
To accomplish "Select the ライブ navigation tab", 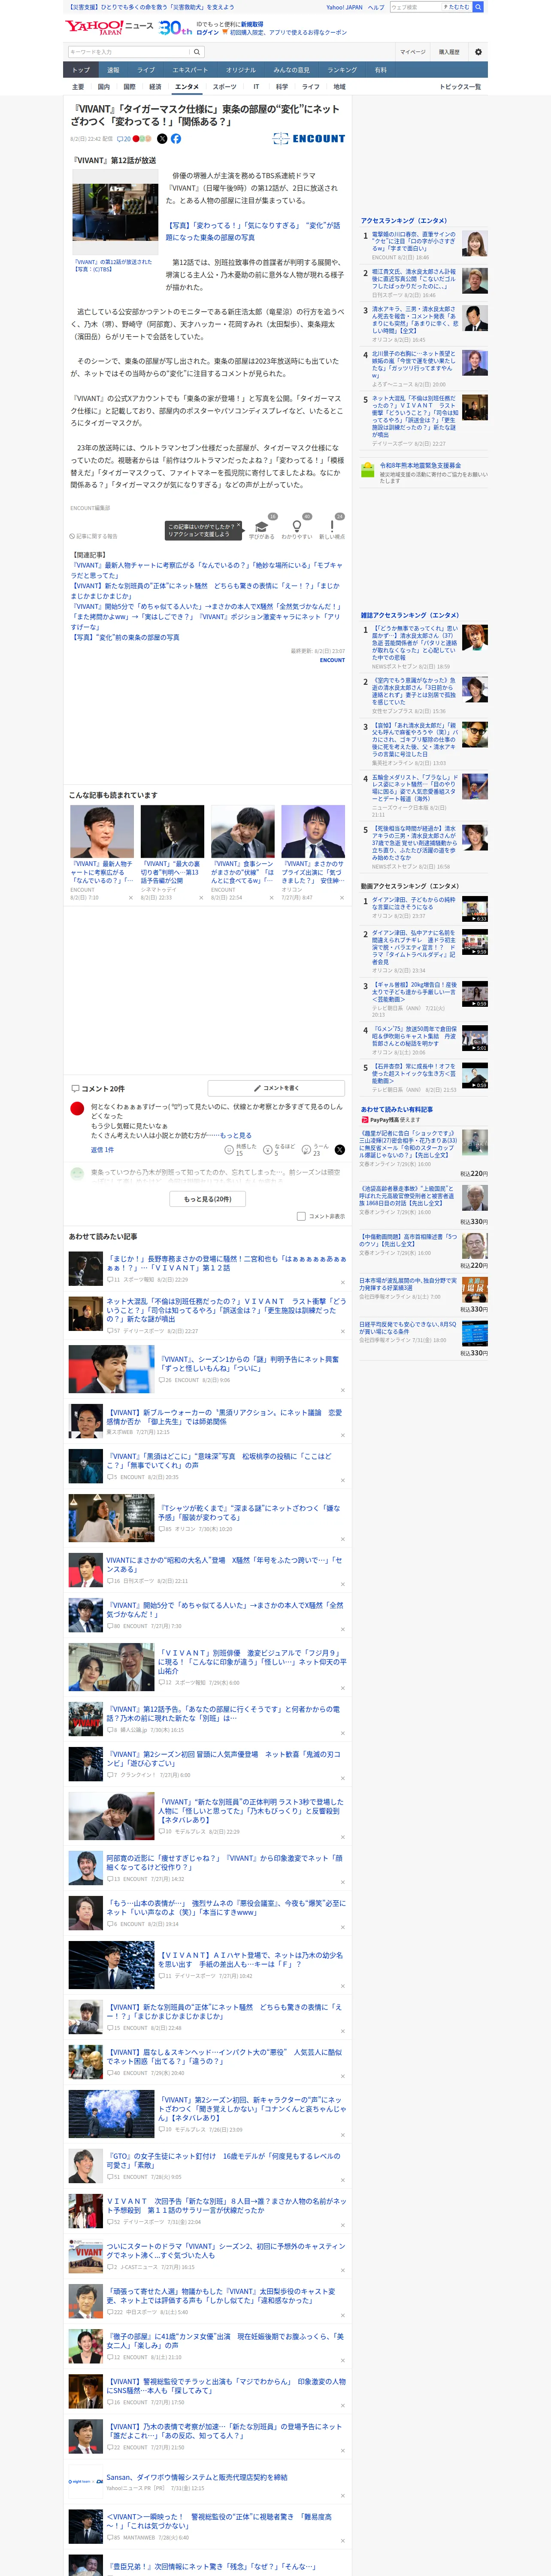I will tap(146, 70).
